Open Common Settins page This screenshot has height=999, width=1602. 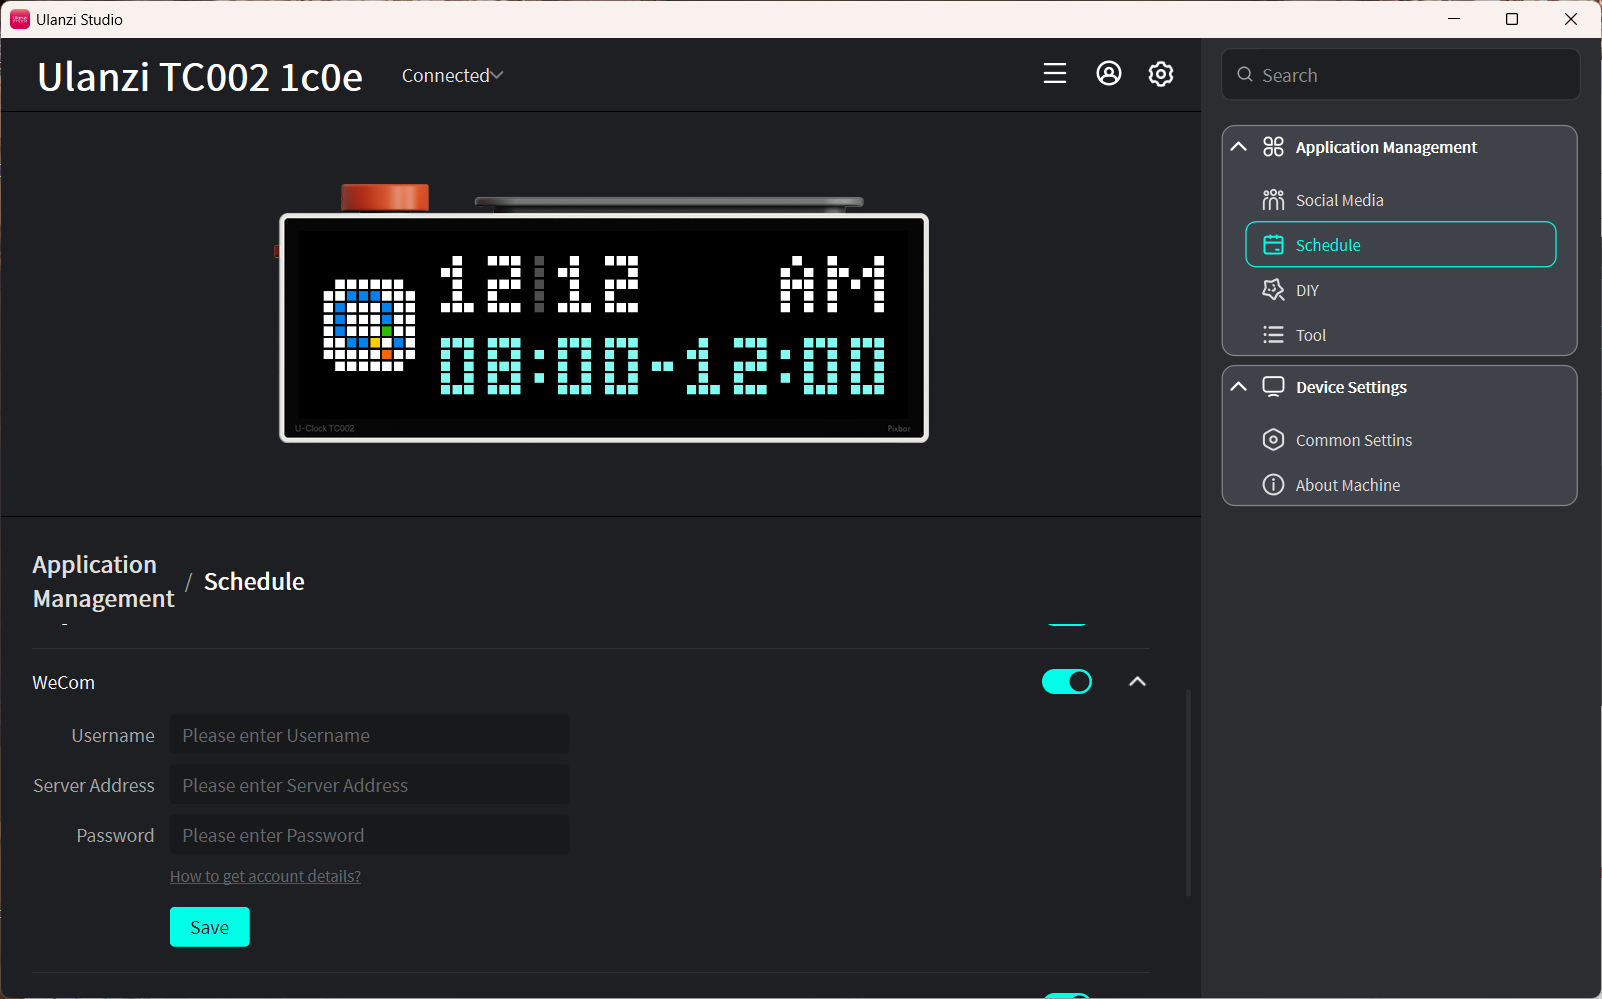(x=1400, y=440)
